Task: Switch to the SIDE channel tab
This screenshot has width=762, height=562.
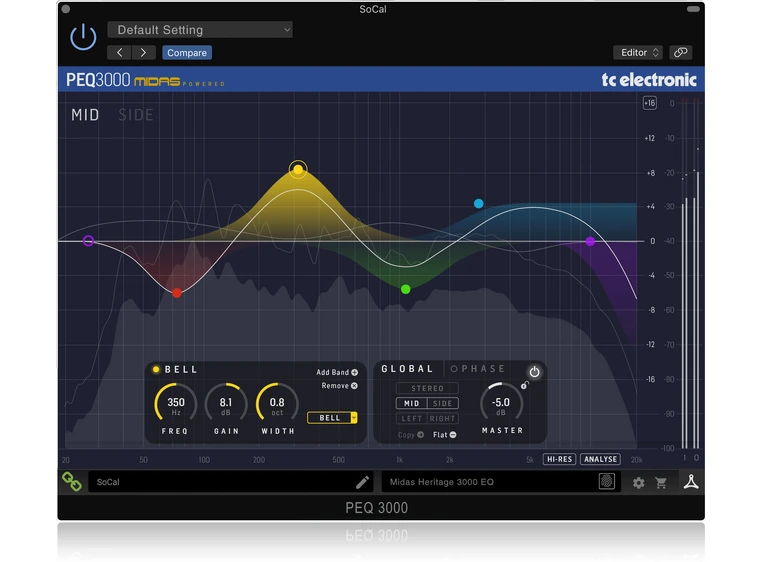Action: (136, 115)
